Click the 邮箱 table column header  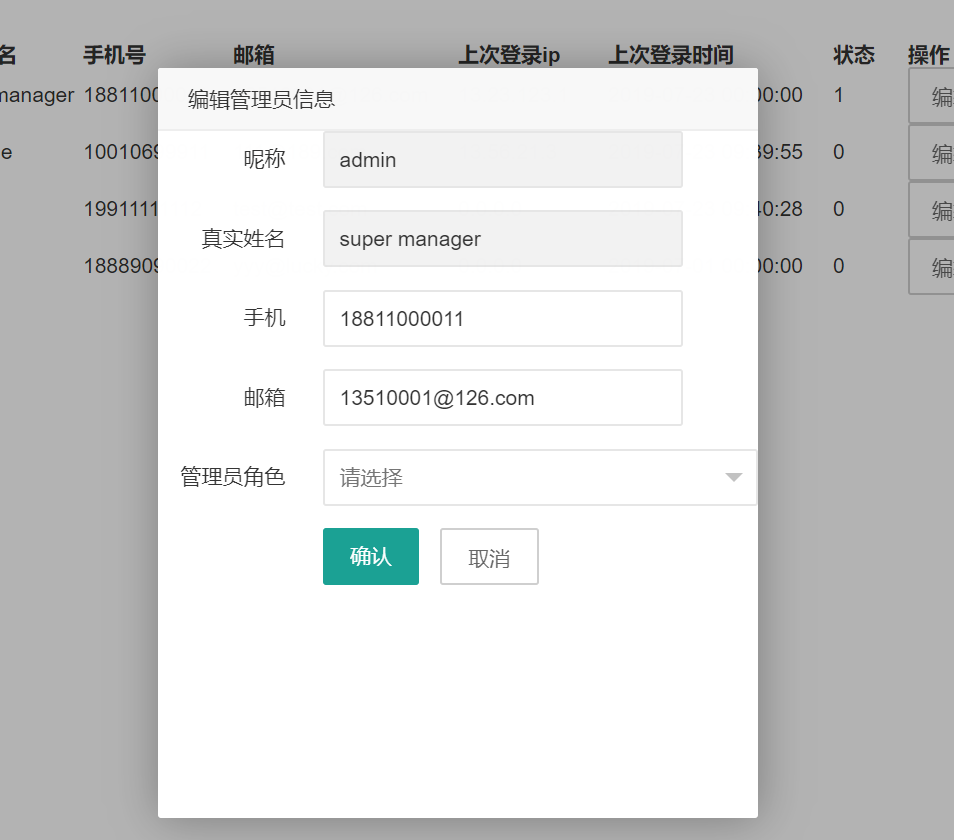(254, 55)
